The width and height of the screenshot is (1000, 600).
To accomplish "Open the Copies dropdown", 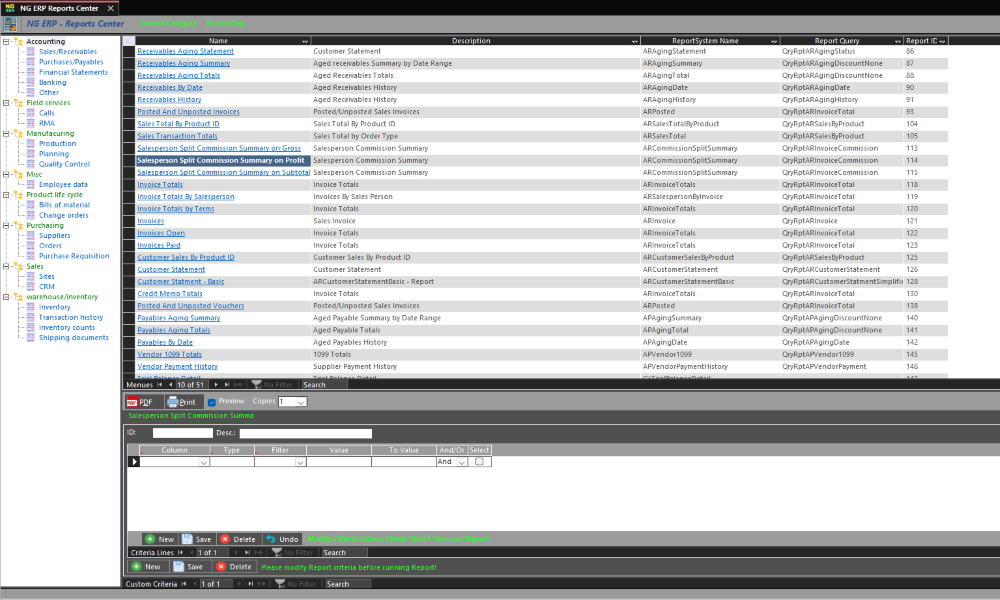I will click(x=301, y=402).
